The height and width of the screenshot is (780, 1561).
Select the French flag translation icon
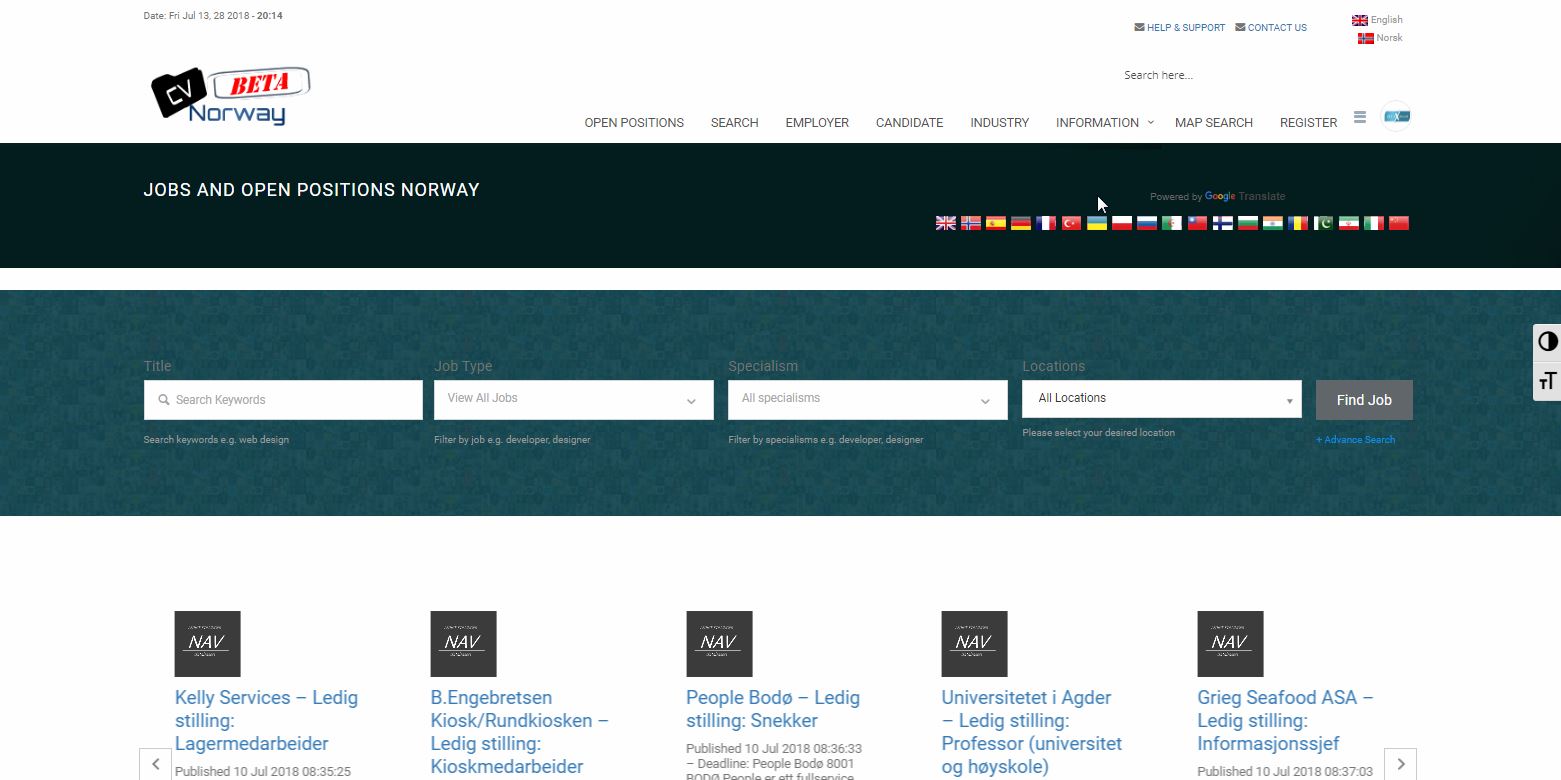coord(1046,223)
